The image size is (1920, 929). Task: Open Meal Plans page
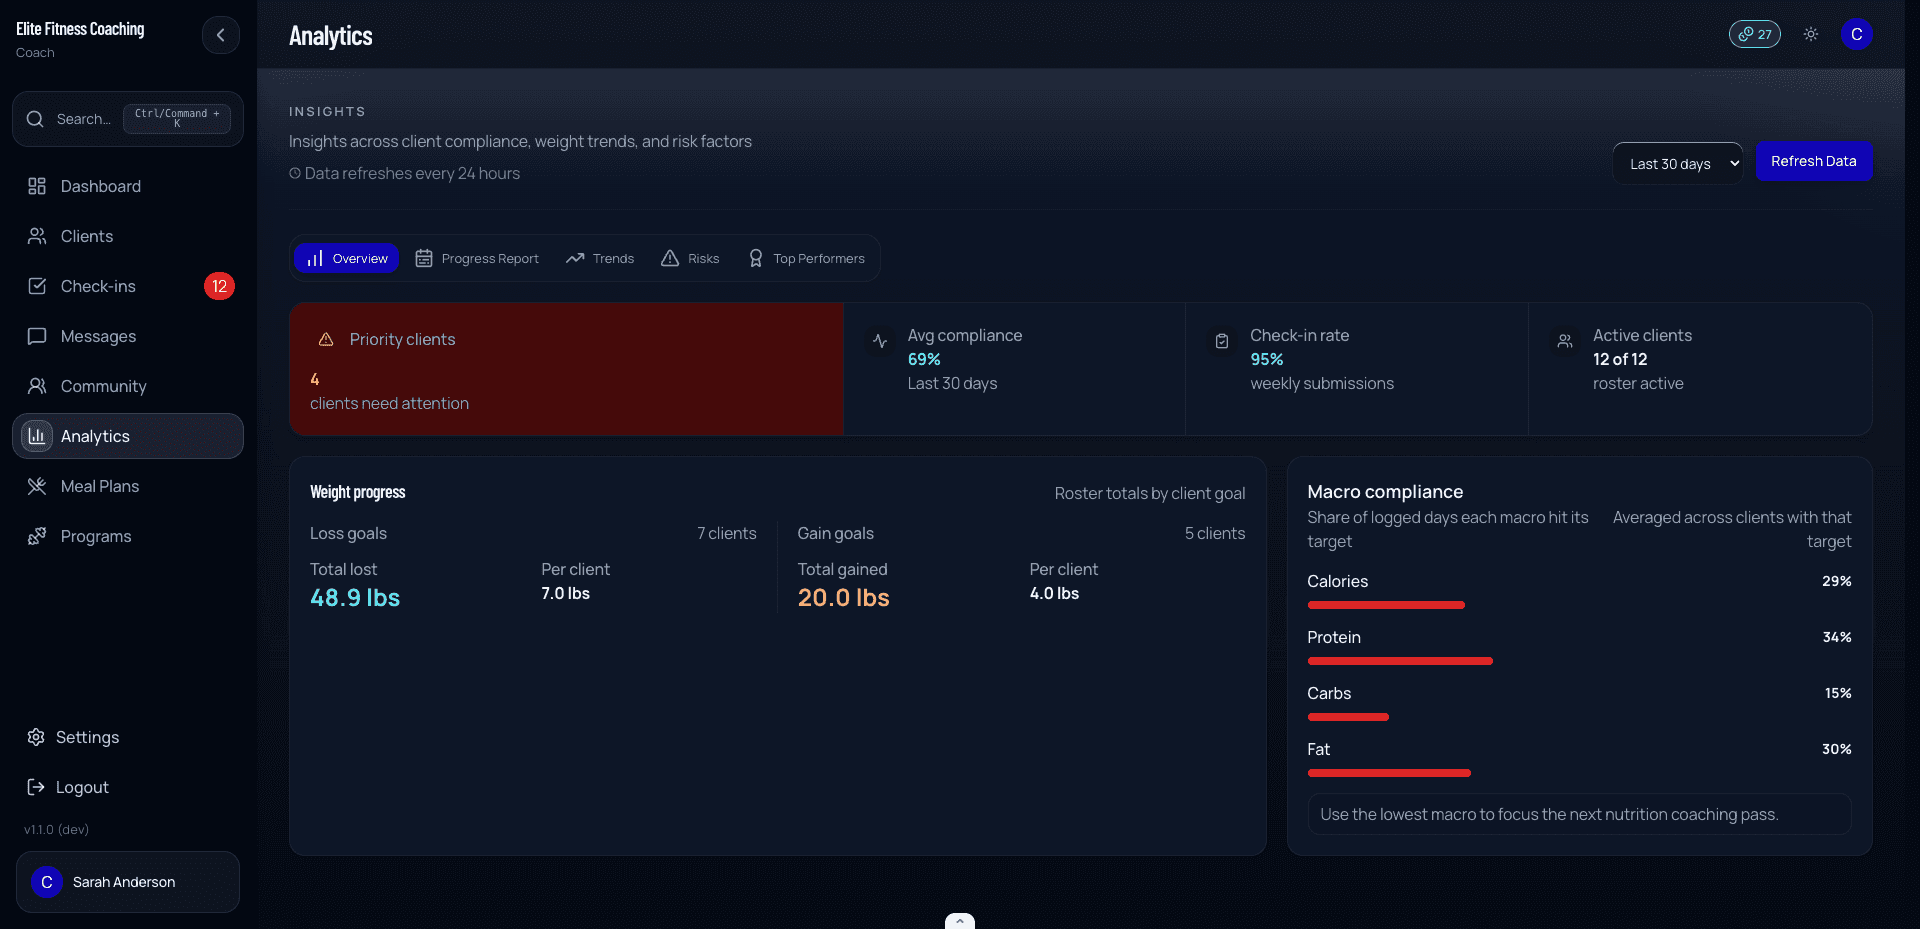click(128, 486)
